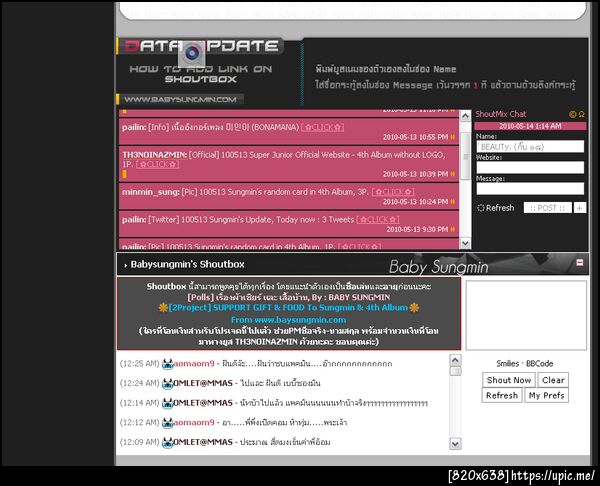Click the ShoutMix date bar 2010-05-14 1:14 AM
The width and height of the screenshot is (600, 486).
pyautogui.click(x=530, y=126)
